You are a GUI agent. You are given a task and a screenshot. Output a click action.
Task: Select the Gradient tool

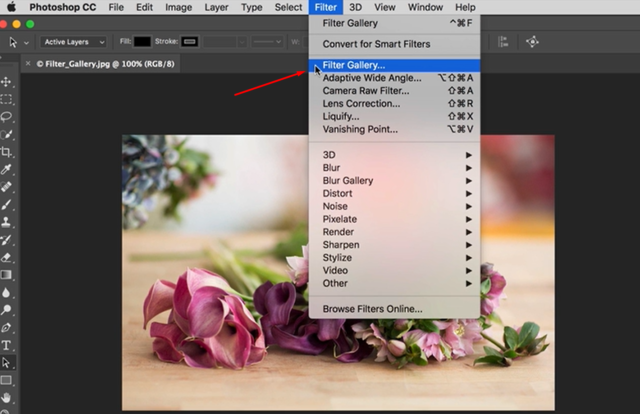click(6, 275)
